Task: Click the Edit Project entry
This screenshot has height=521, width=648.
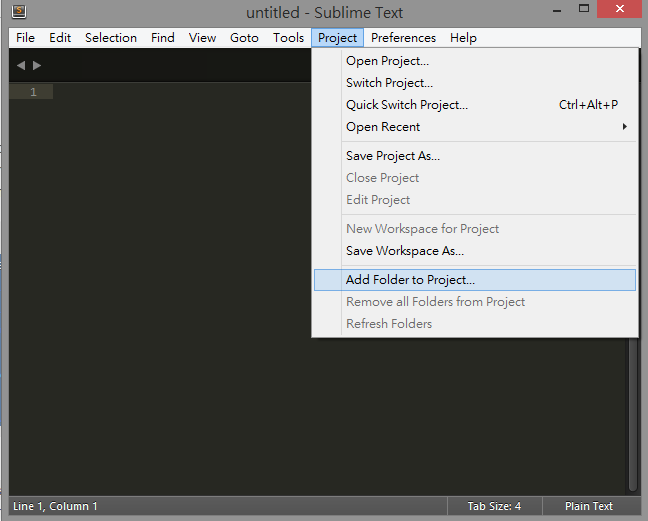Action: tap(475, 200)
